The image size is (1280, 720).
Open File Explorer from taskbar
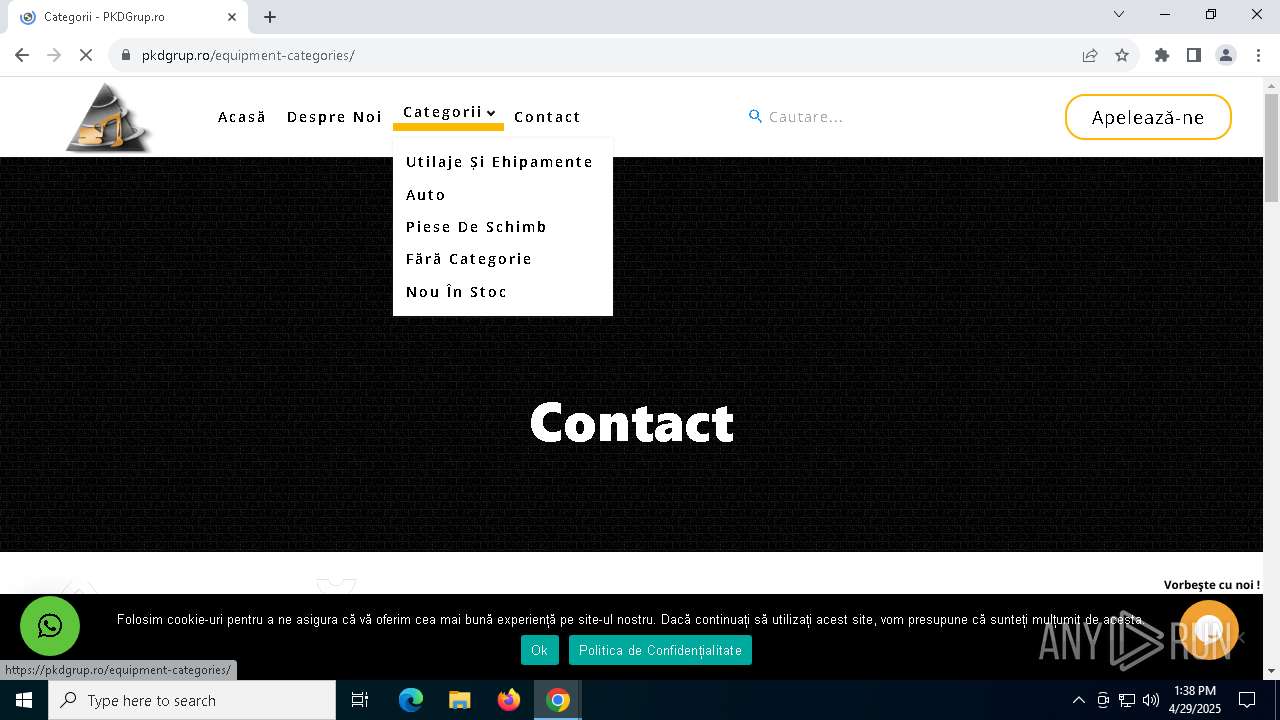click(x=460, y=700)
